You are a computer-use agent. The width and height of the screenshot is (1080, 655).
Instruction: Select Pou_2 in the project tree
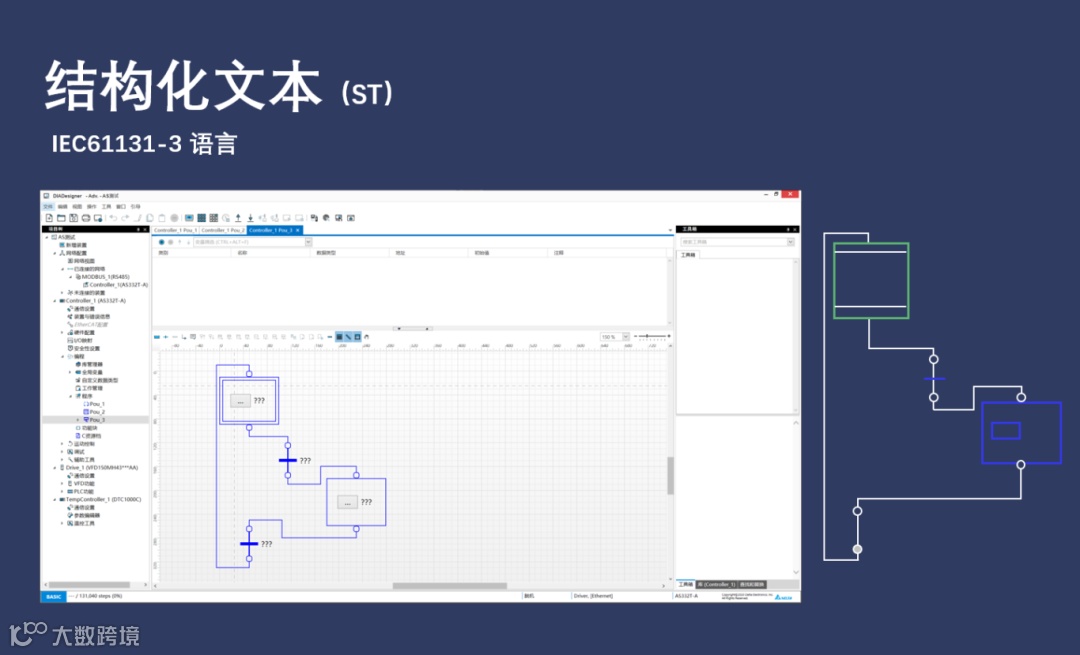click(x=96, y=412)
